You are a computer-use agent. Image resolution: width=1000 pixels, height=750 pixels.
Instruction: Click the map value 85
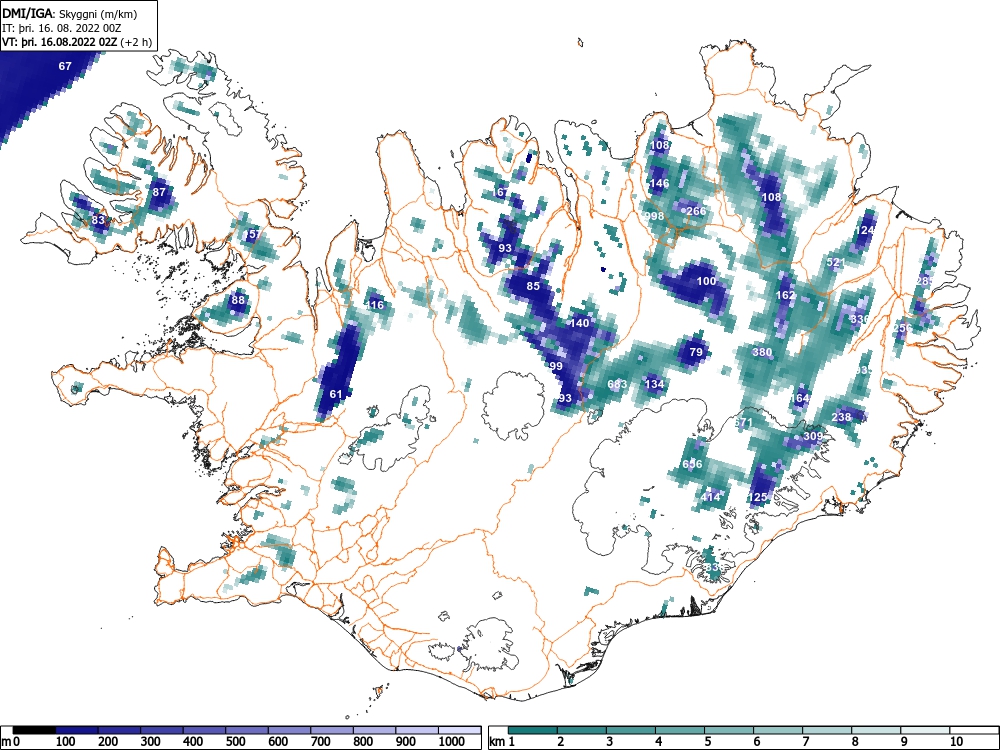533,286
